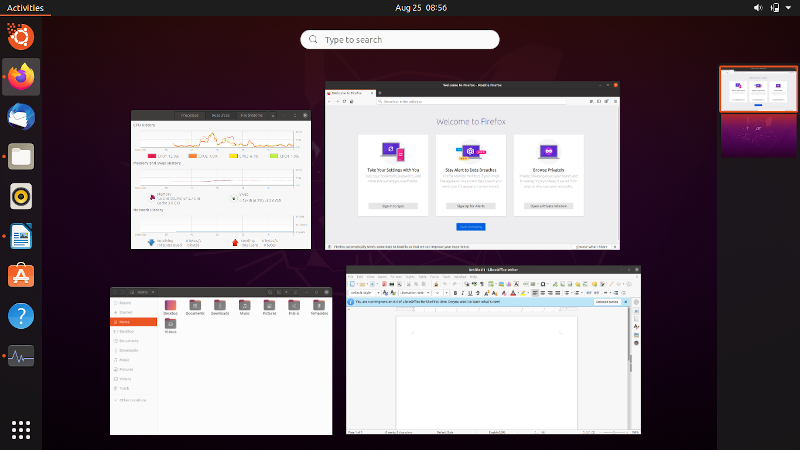Open the font size dropdown in Writer
Viewport: 800px width, 450px height.
tap(446, 293)
